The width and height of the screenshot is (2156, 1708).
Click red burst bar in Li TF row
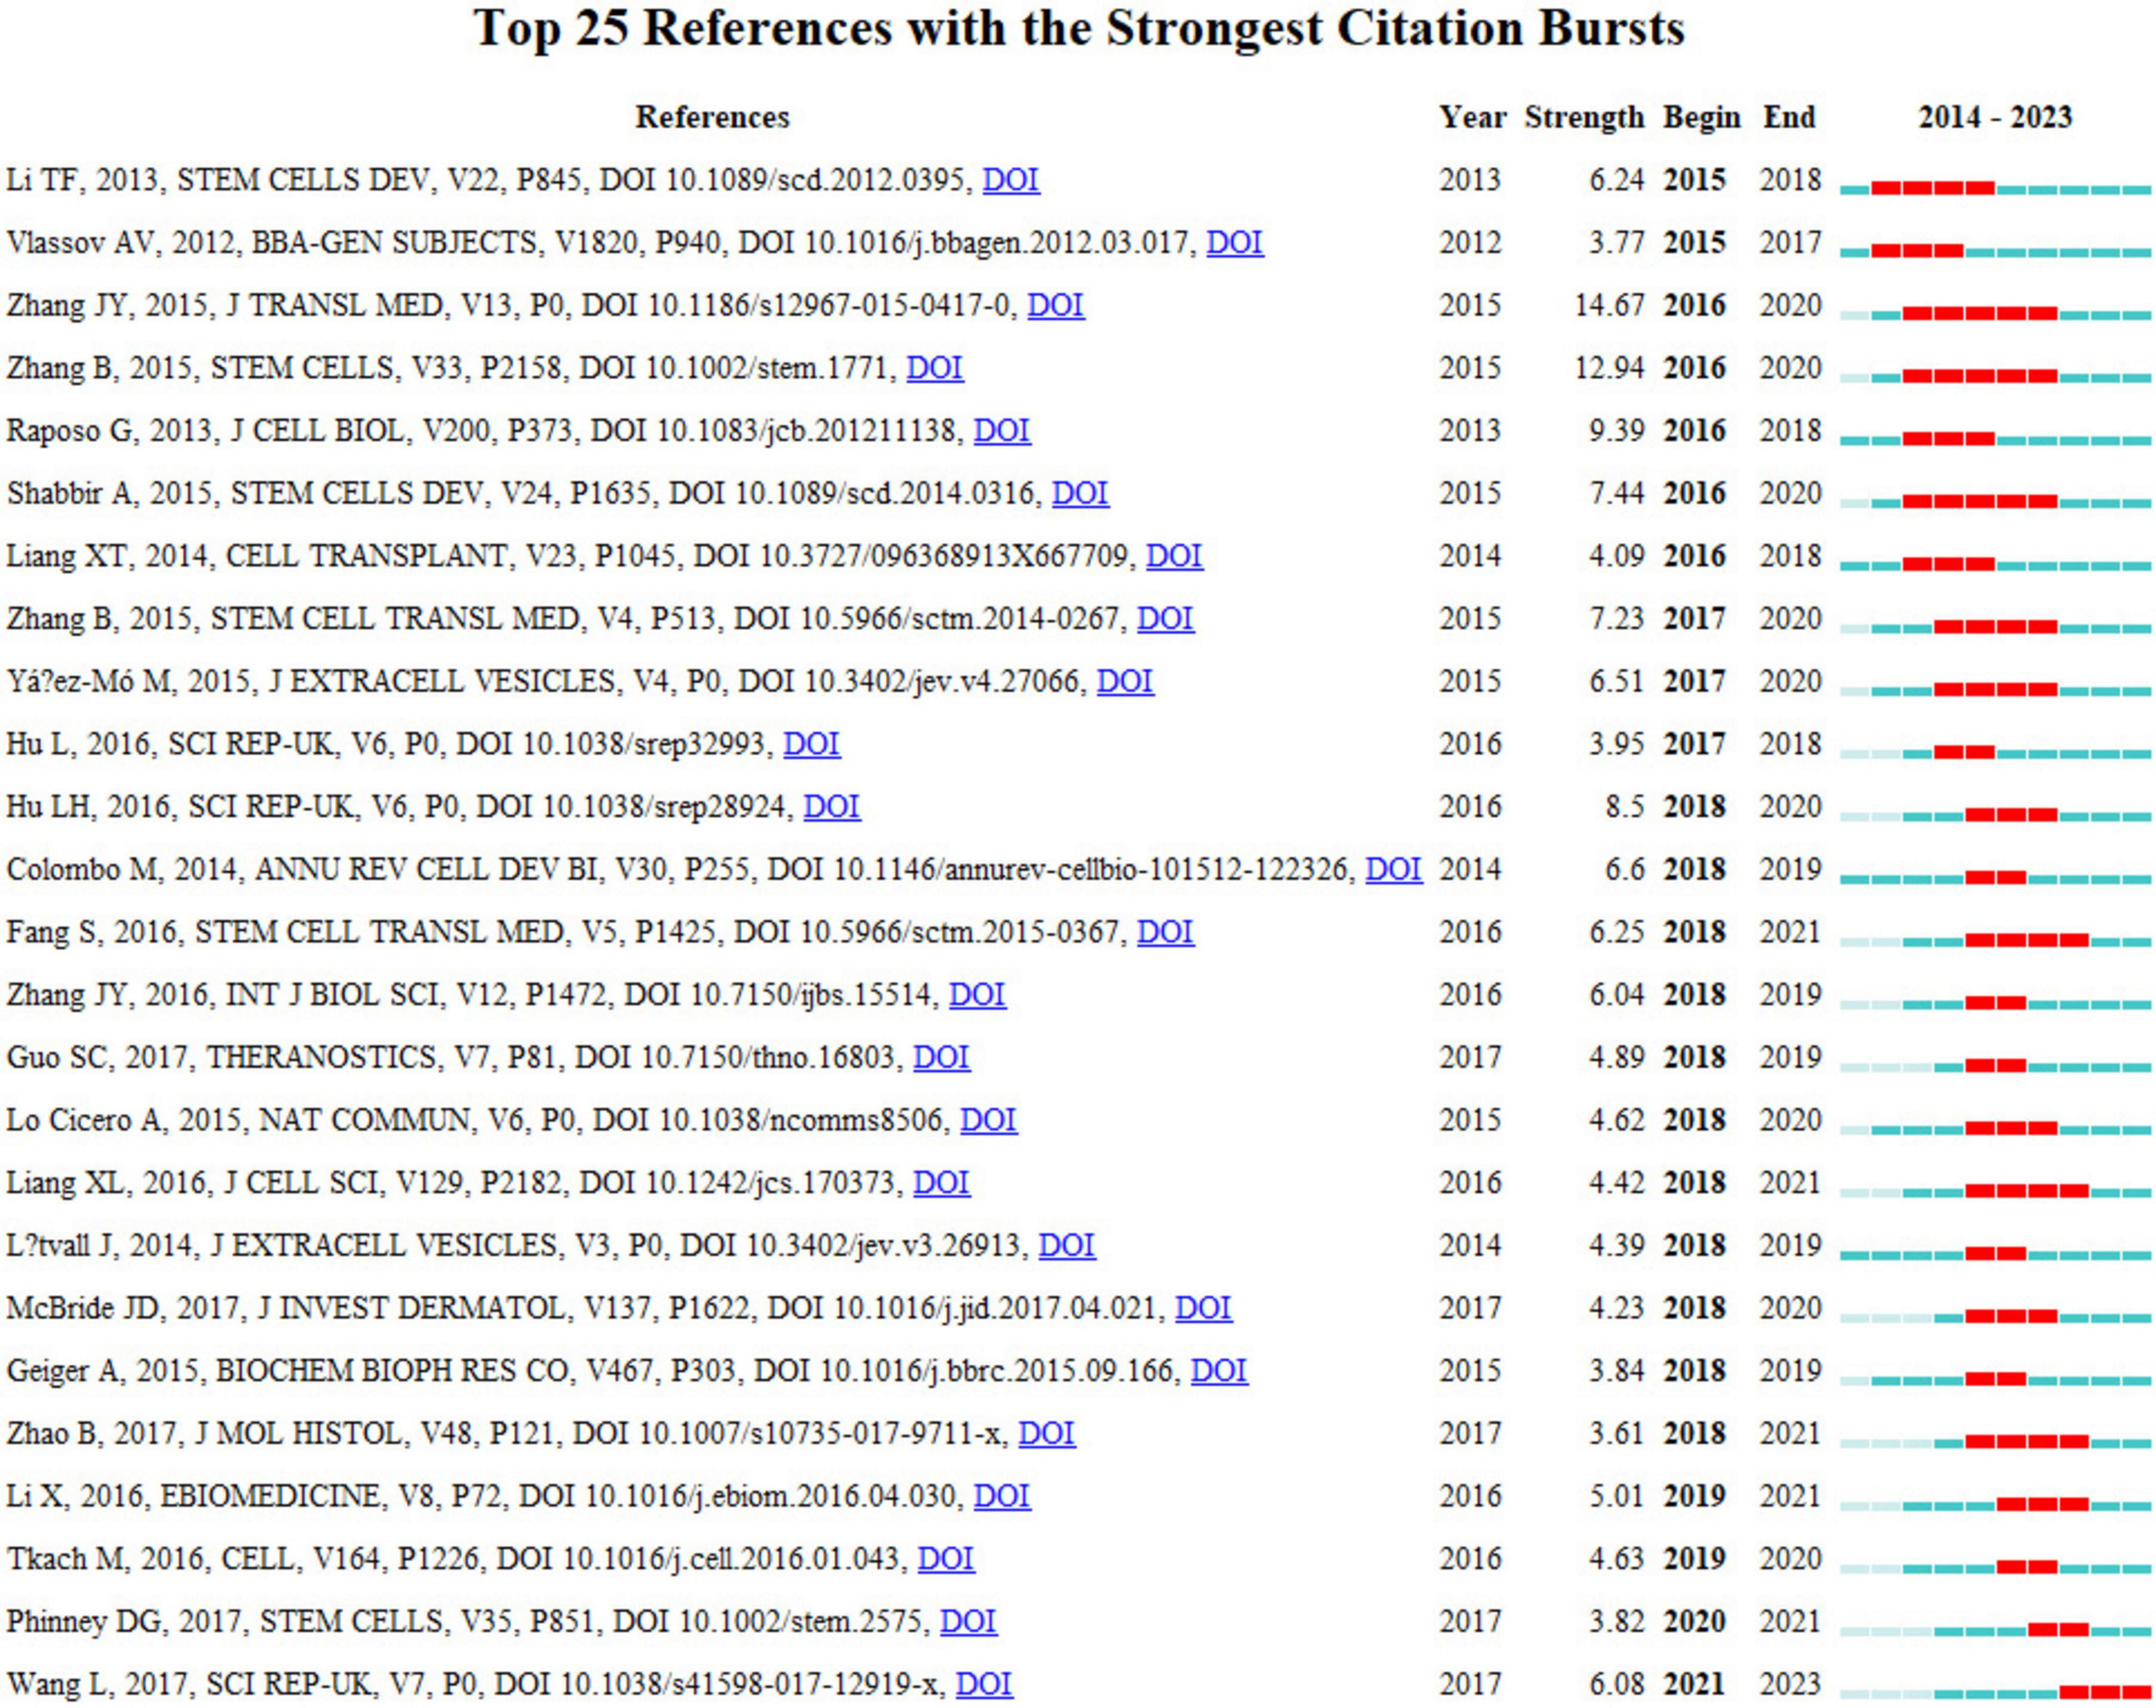[x=1933, y=188]
